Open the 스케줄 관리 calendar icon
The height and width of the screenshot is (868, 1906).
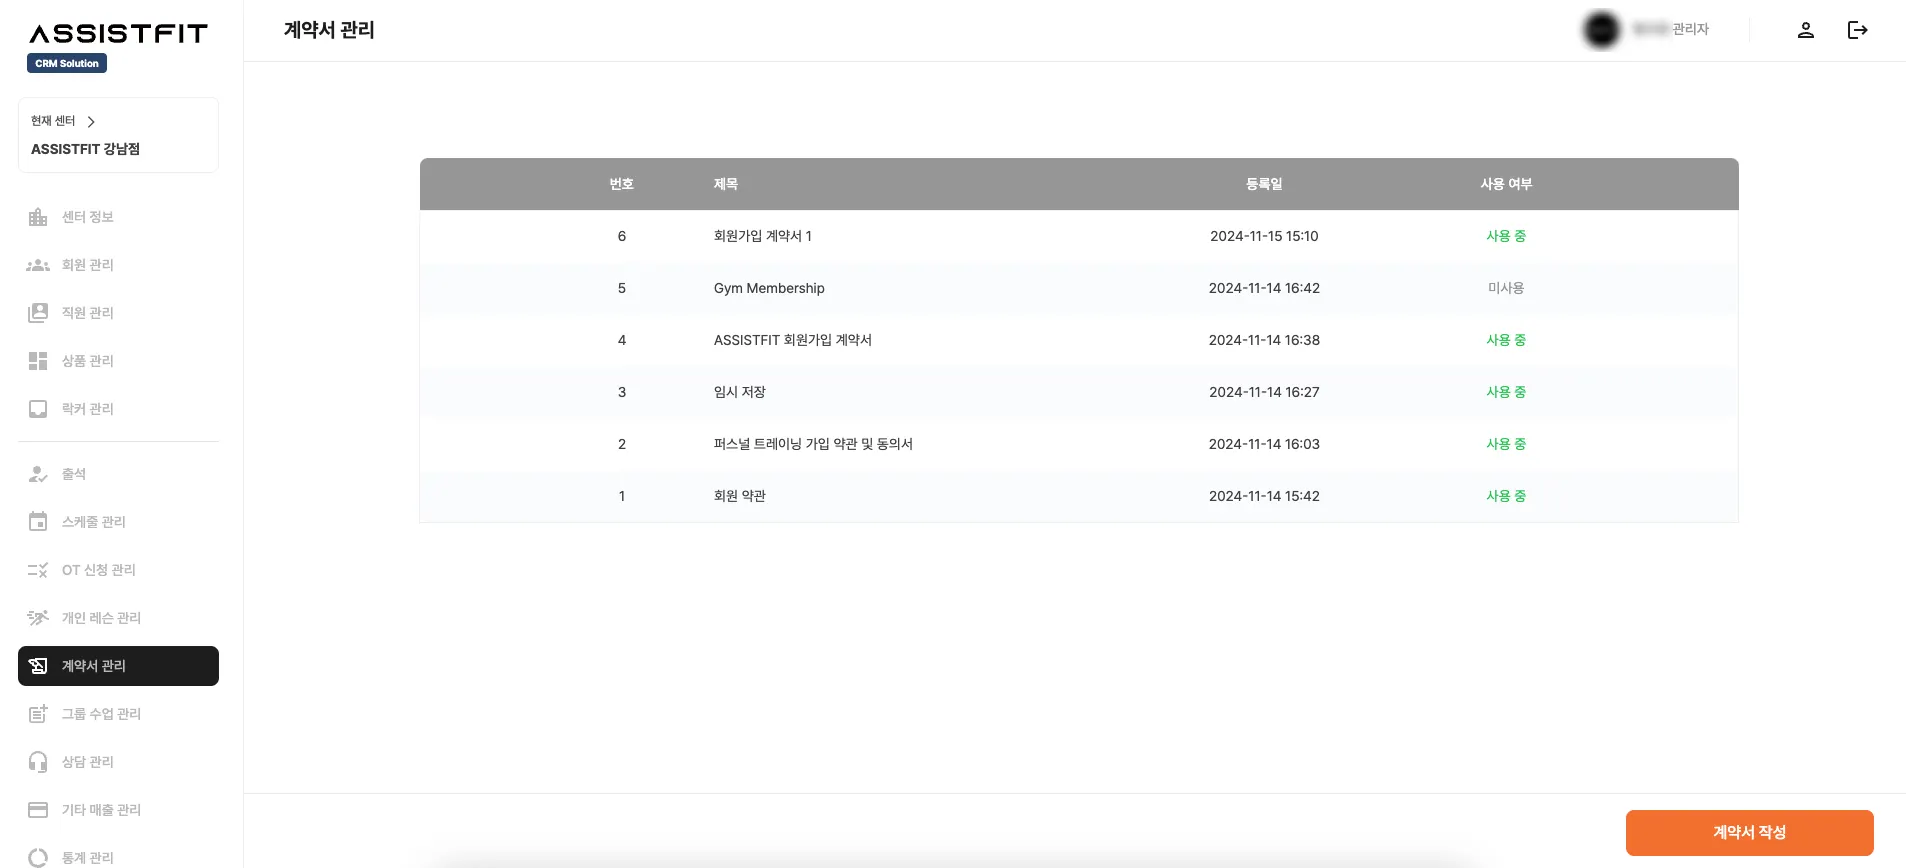coord(38,522)
